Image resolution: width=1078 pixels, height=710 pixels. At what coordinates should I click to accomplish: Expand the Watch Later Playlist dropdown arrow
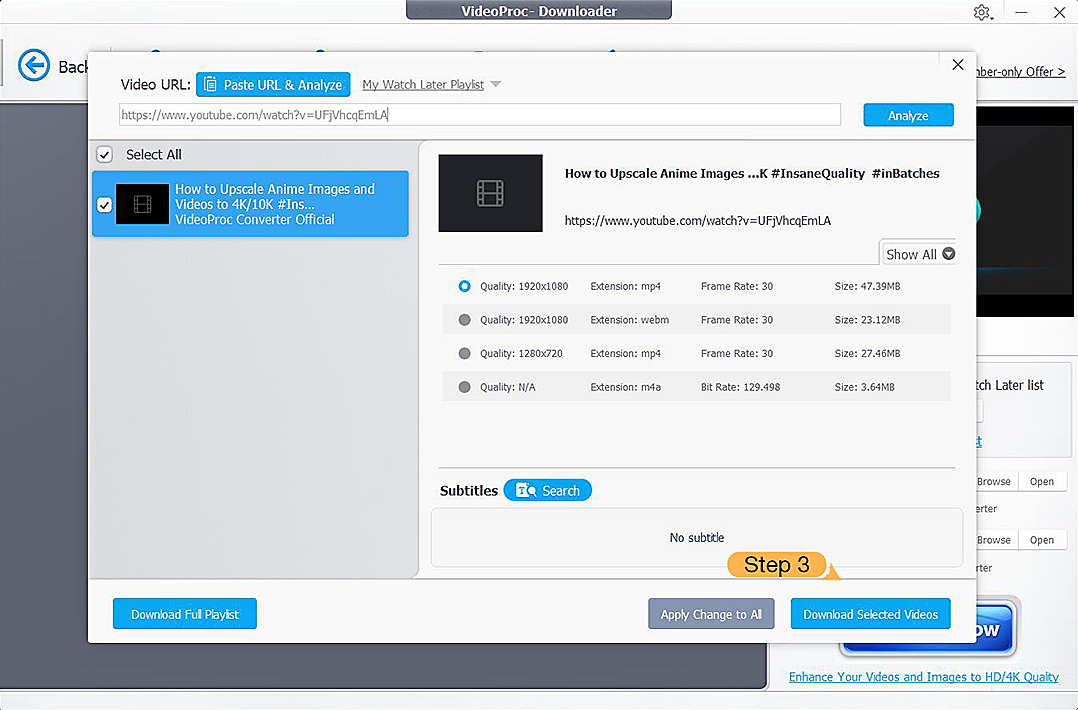[x=496, y=85]
